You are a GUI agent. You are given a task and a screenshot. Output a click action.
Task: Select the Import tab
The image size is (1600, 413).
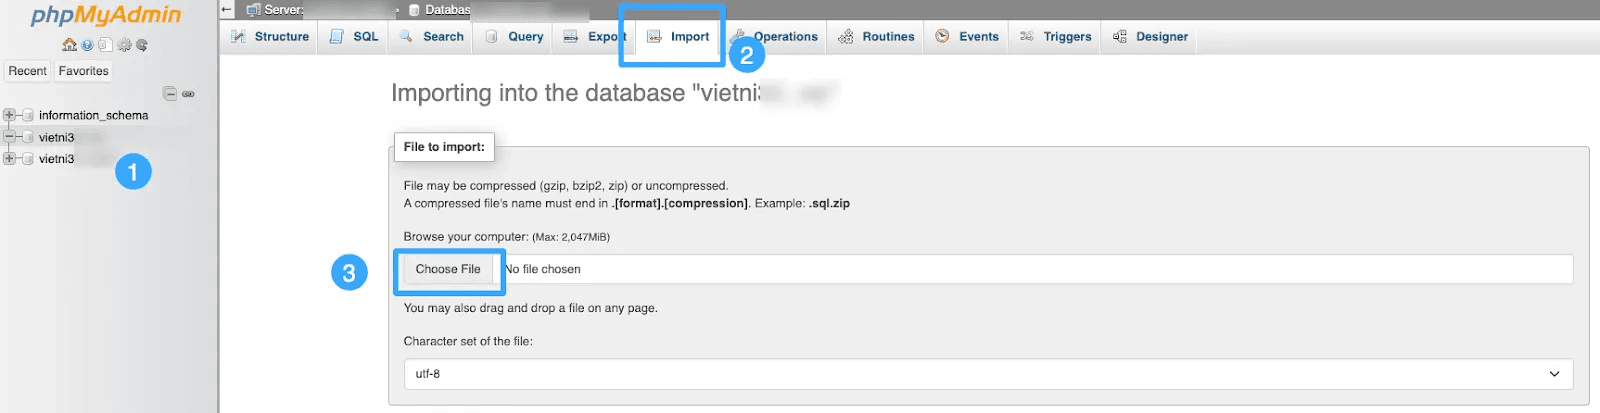(x=678, y=36)
